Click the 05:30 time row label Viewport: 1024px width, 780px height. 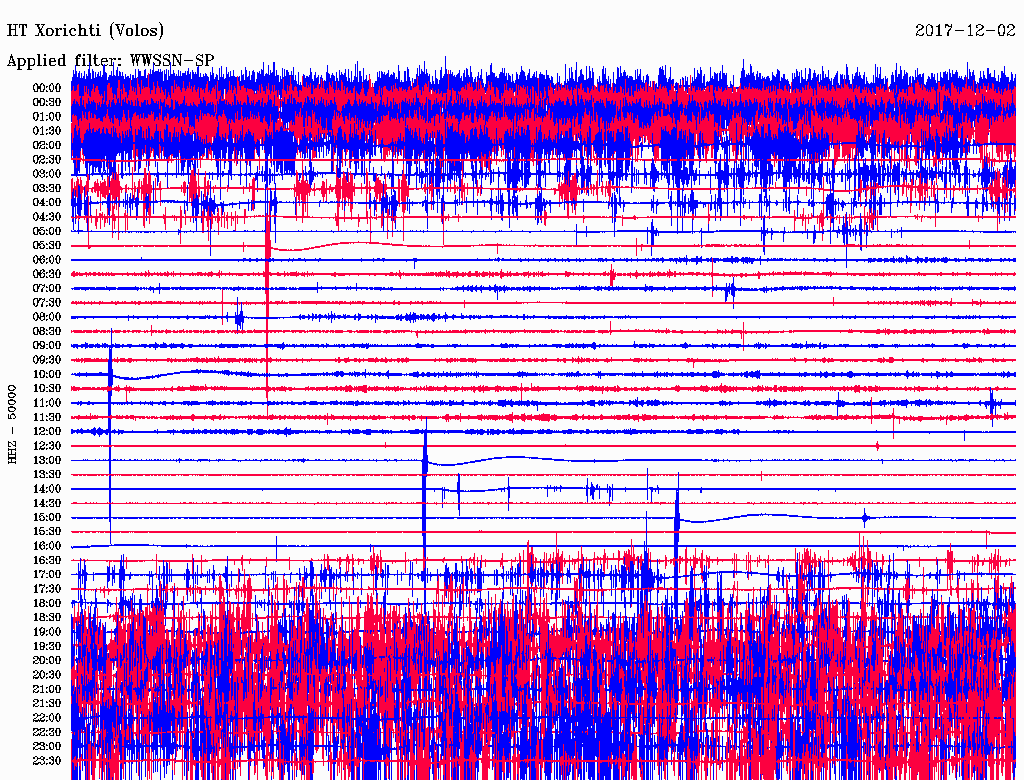(47, 245)
